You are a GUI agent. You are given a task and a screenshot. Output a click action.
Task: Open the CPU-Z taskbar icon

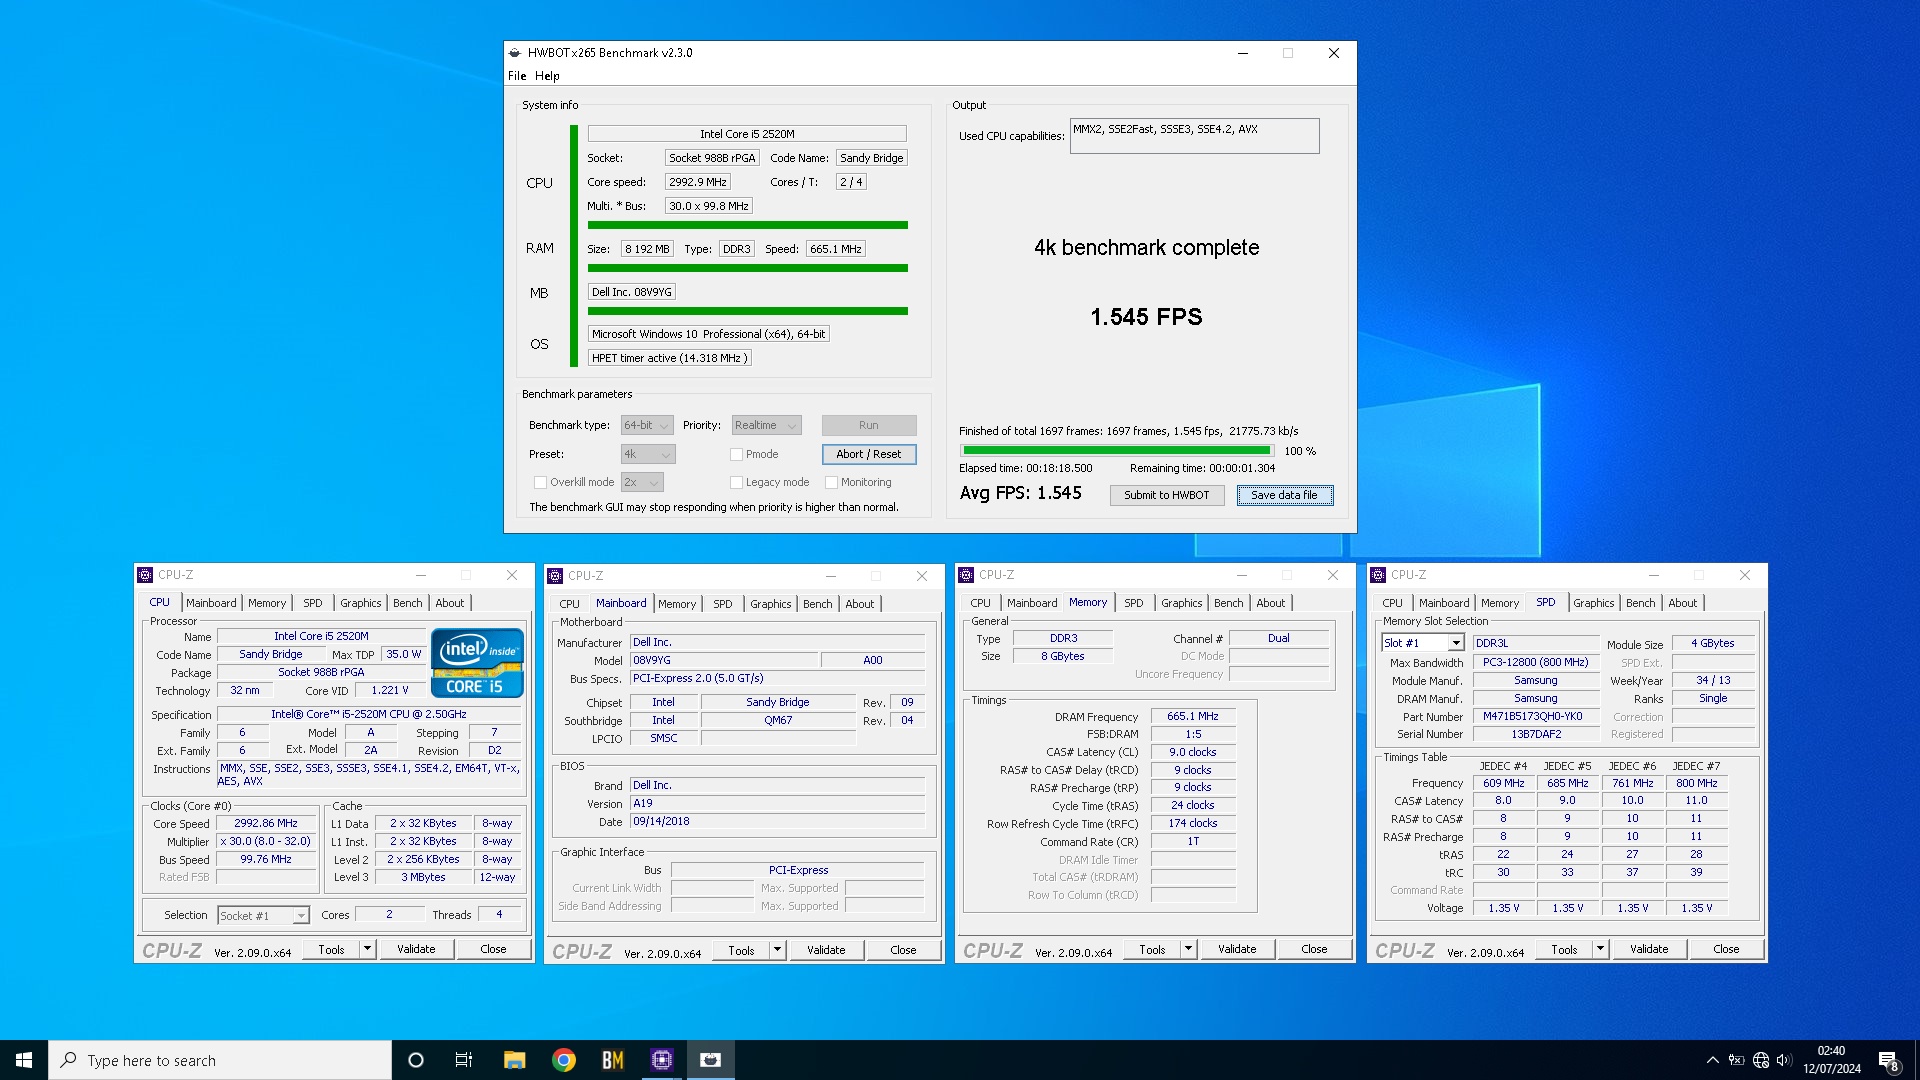point(662,1060)
